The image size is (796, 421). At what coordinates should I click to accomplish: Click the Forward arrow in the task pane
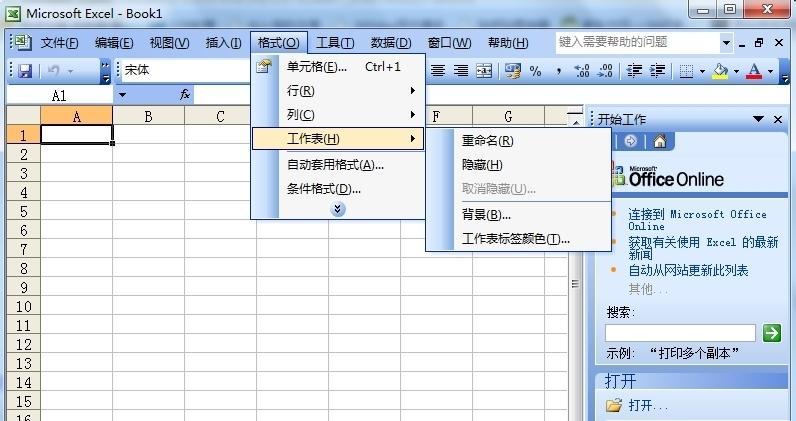[x=631, y=141]
